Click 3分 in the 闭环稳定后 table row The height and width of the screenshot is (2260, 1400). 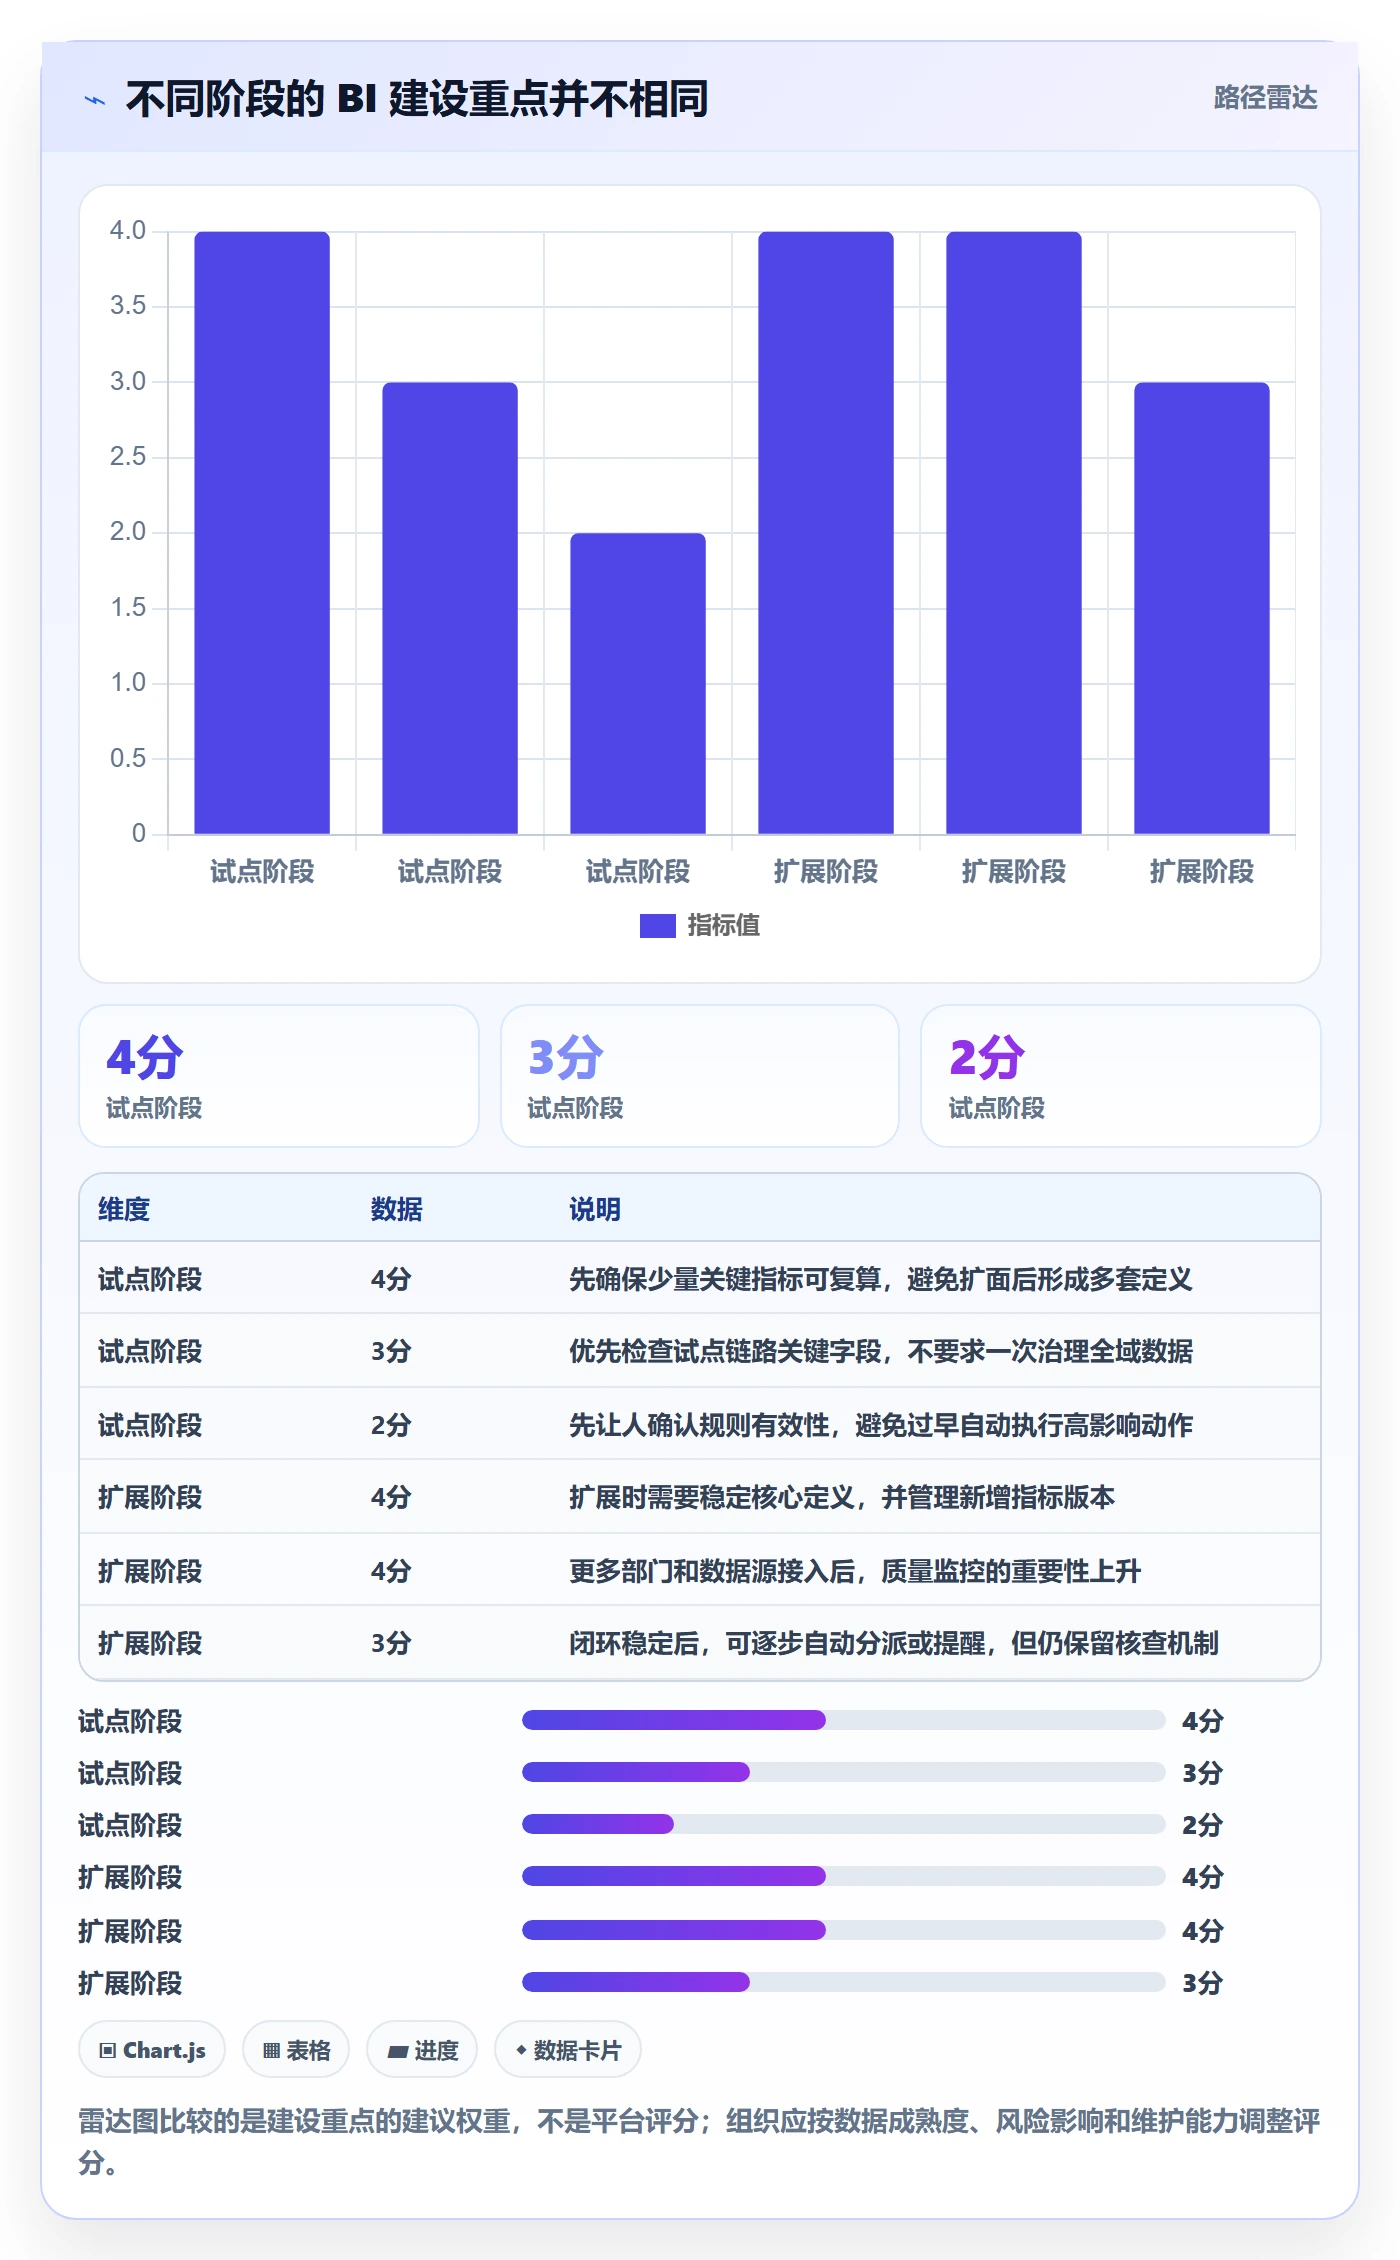click(391, 1643)
